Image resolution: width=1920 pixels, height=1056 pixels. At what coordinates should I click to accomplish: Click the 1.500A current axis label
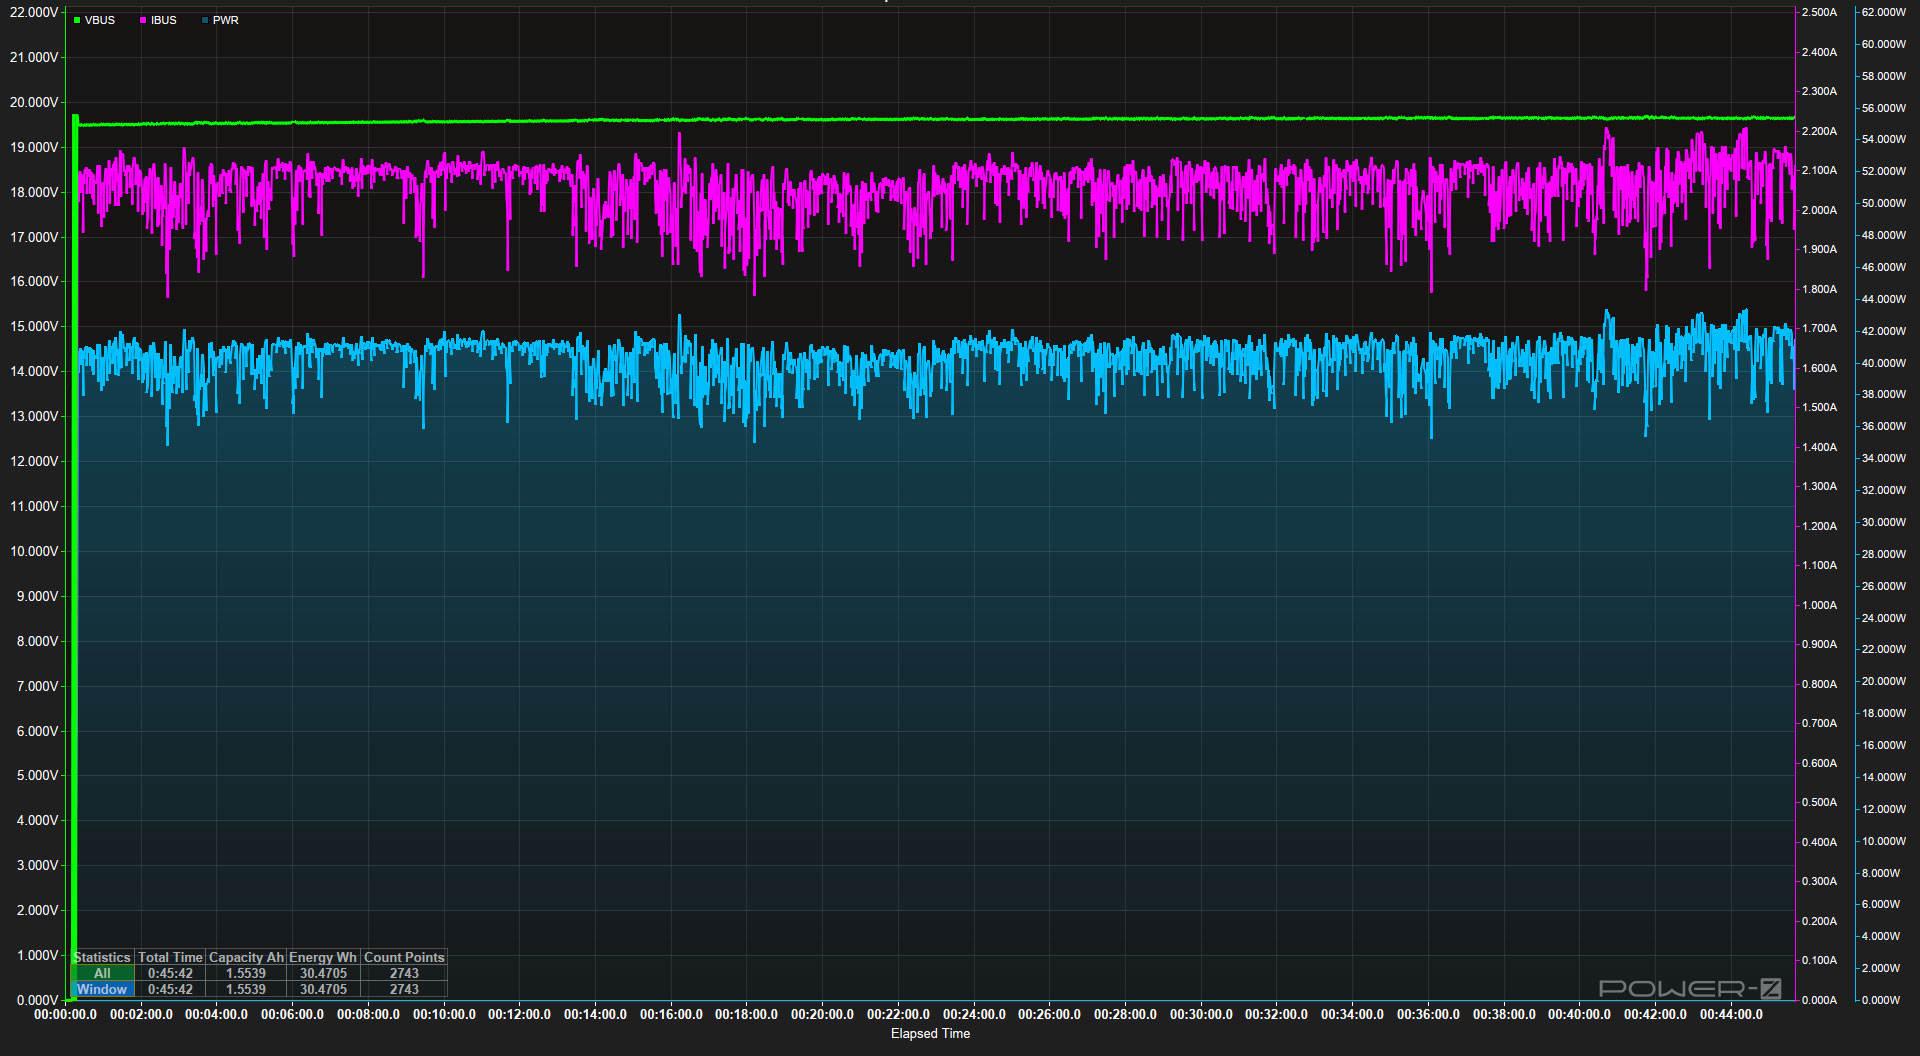point(1819,407)
